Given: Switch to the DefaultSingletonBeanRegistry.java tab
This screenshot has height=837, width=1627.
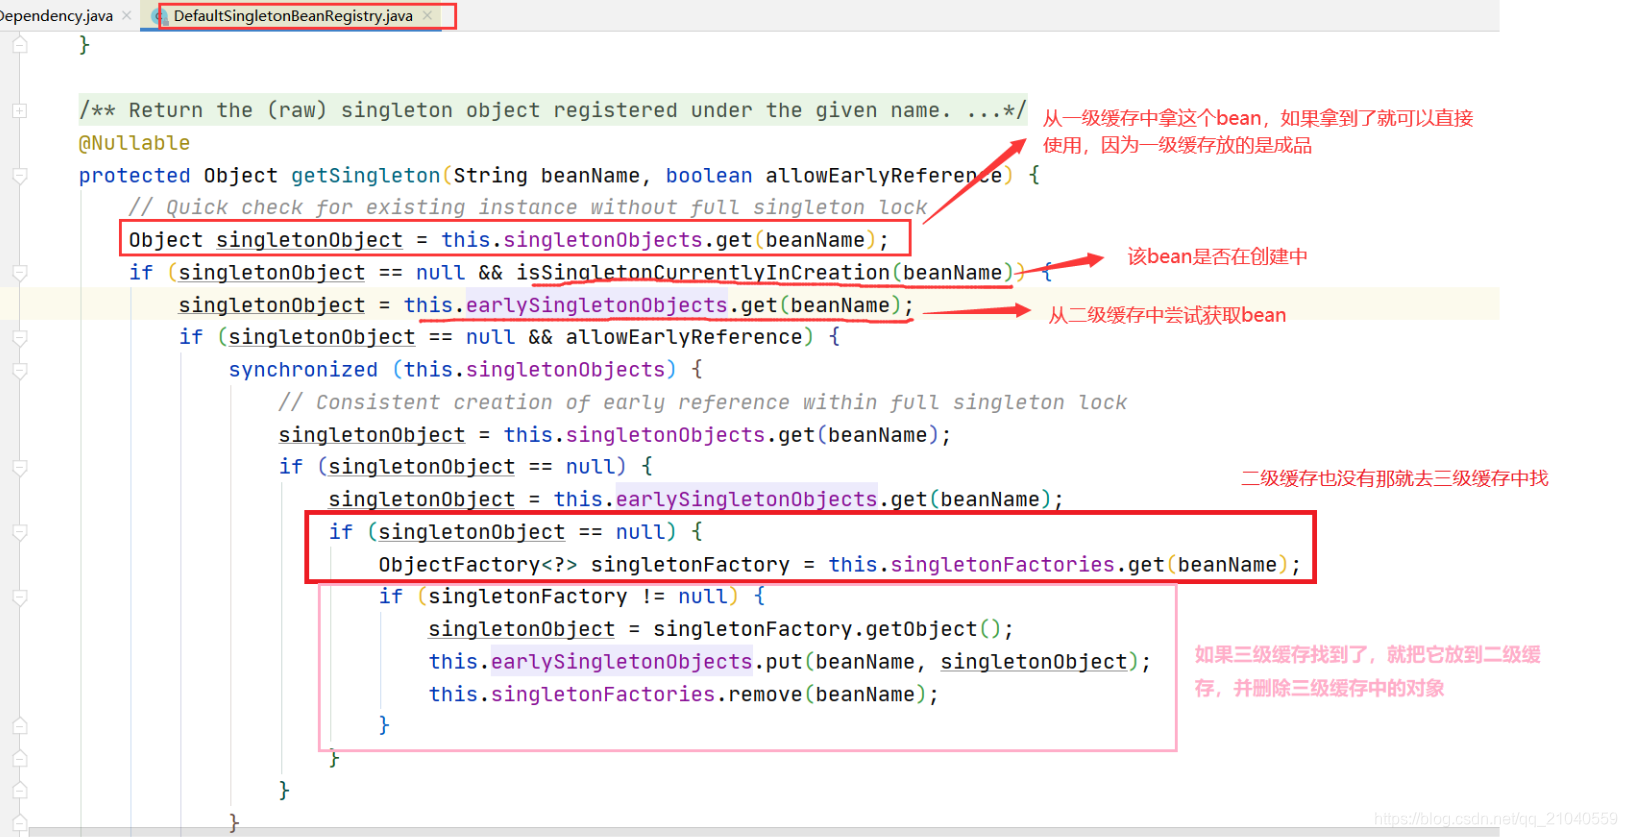Looking at the screenshot, I should 293,16.
